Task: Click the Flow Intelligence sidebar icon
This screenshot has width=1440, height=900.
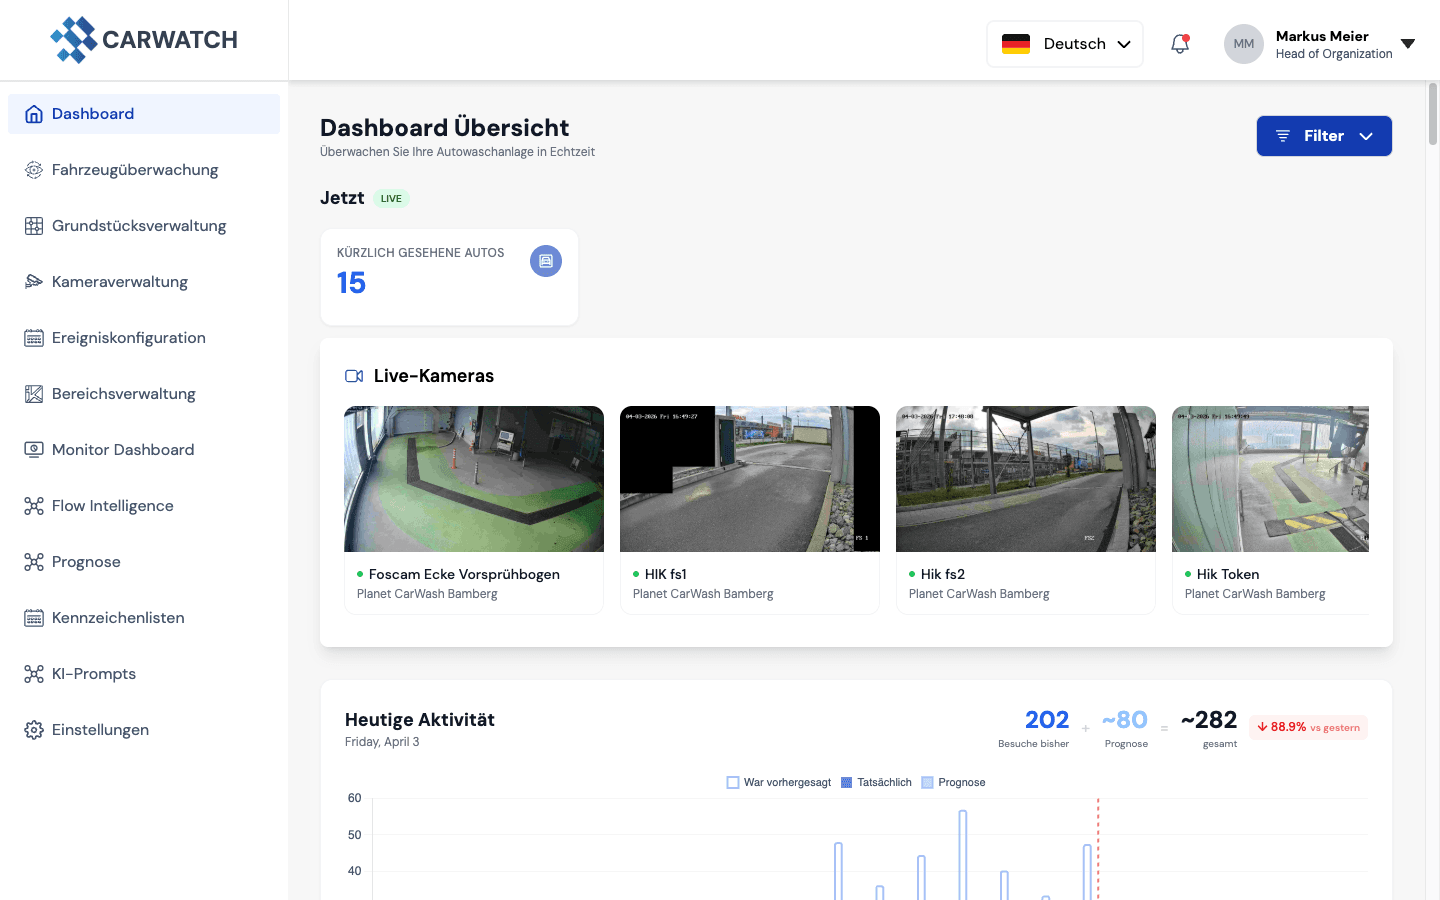Action: (33, 505)
